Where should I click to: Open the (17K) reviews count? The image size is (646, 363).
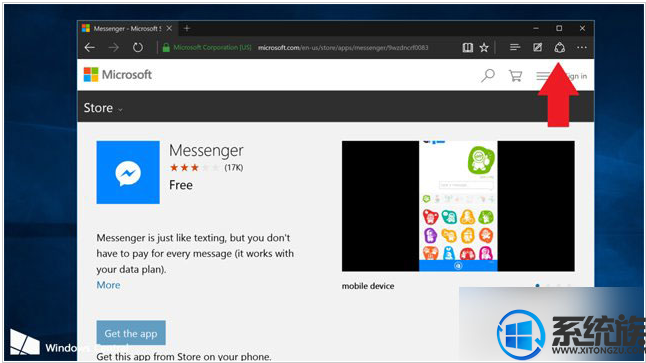tap(234, 167)
